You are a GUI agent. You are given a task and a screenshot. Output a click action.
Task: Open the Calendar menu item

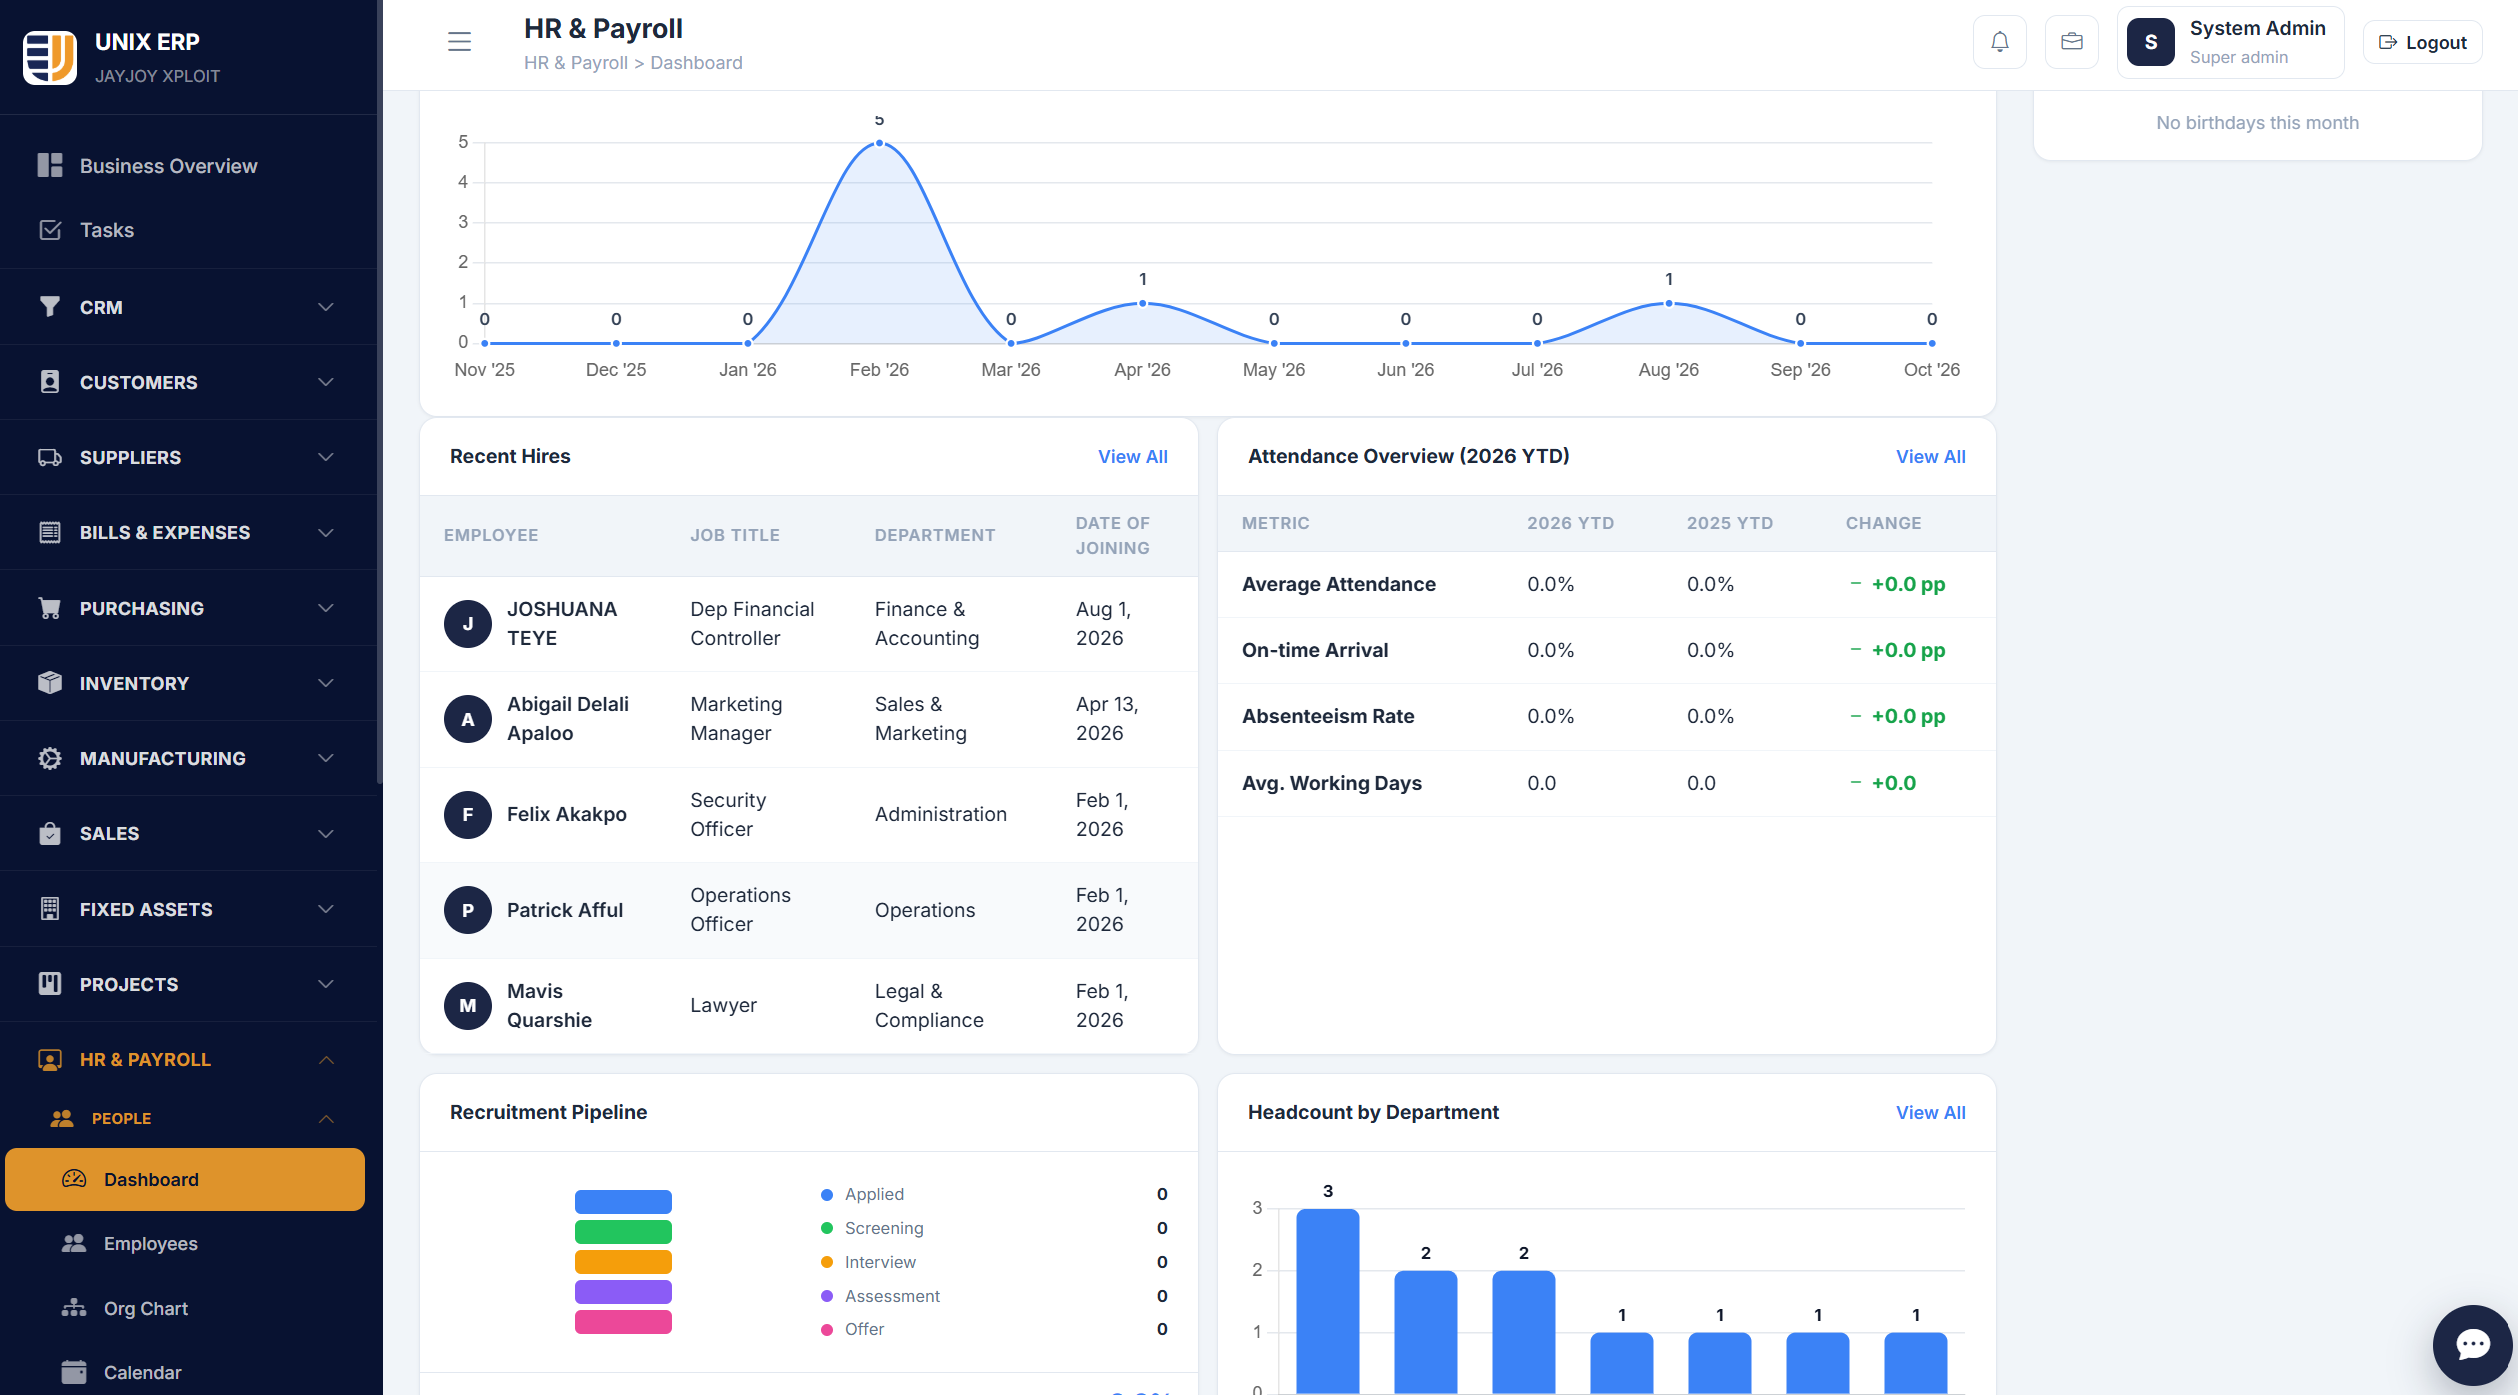pyautogui.click(x=185, y=1372)
